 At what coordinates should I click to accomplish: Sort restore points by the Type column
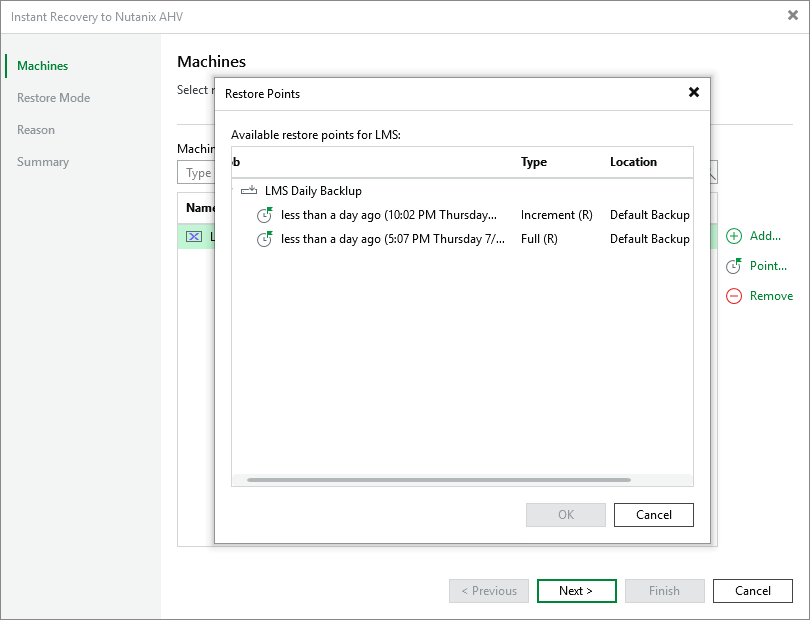point(533,162)
